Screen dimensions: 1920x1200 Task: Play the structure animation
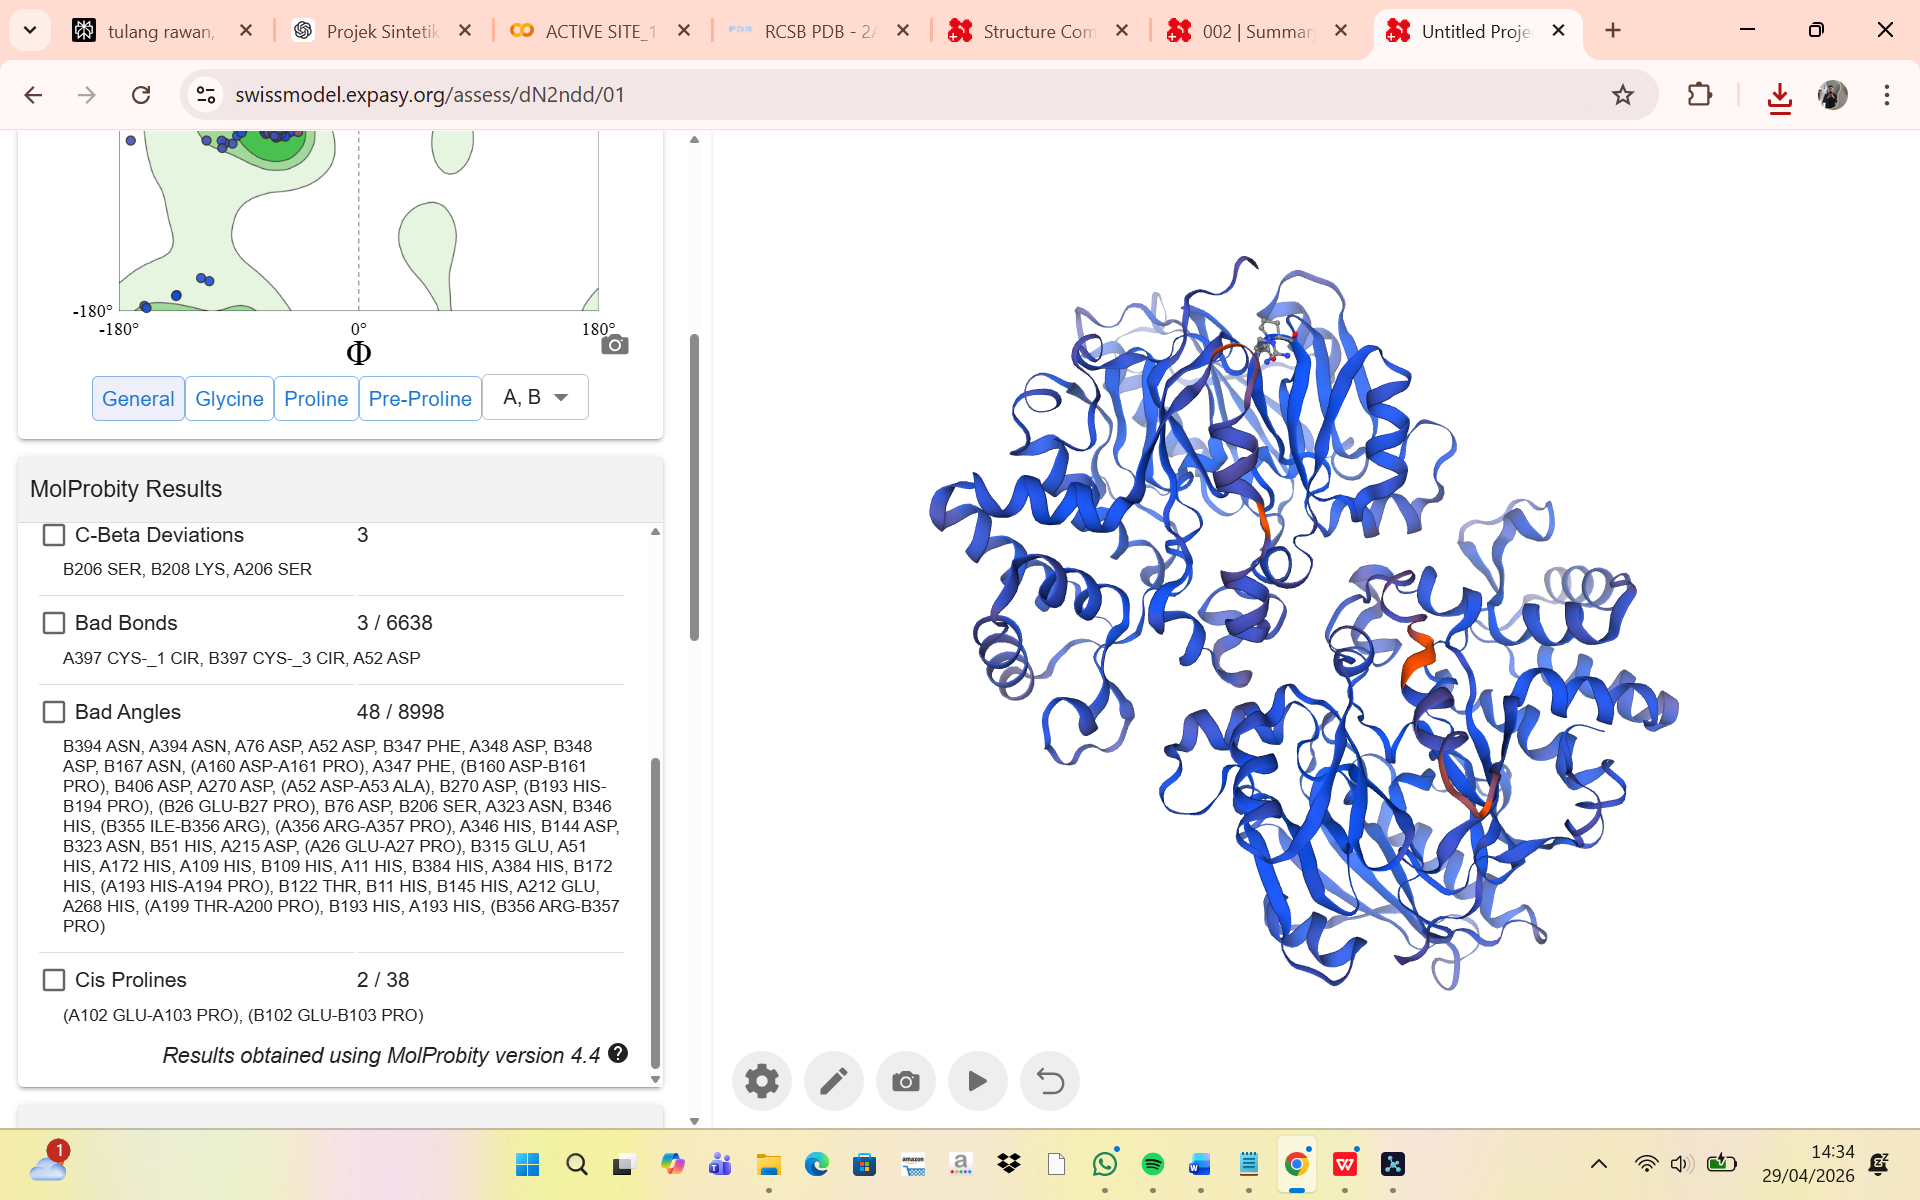(978, 1081)
